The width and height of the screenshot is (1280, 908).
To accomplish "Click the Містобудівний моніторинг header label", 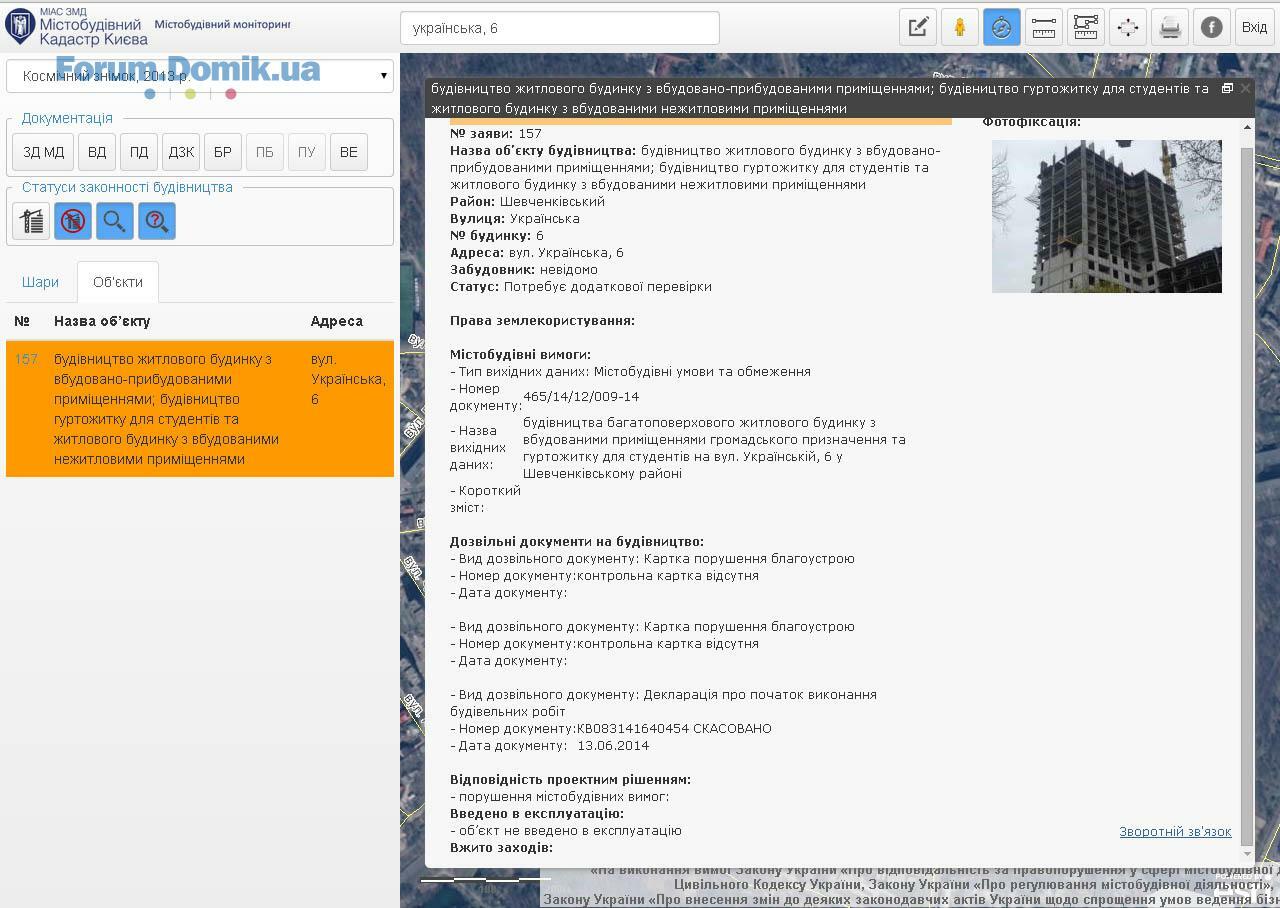I will [222, 24].
